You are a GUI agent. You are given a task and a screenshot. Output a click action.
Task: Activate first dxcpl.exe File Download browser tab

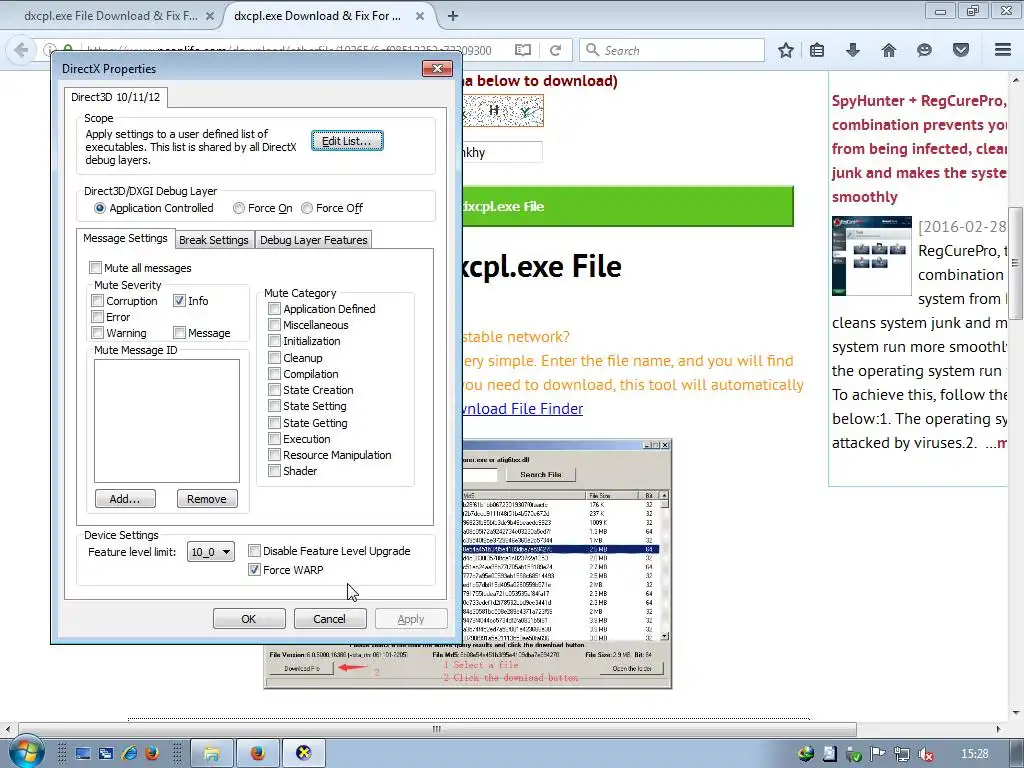pos(111,16)
